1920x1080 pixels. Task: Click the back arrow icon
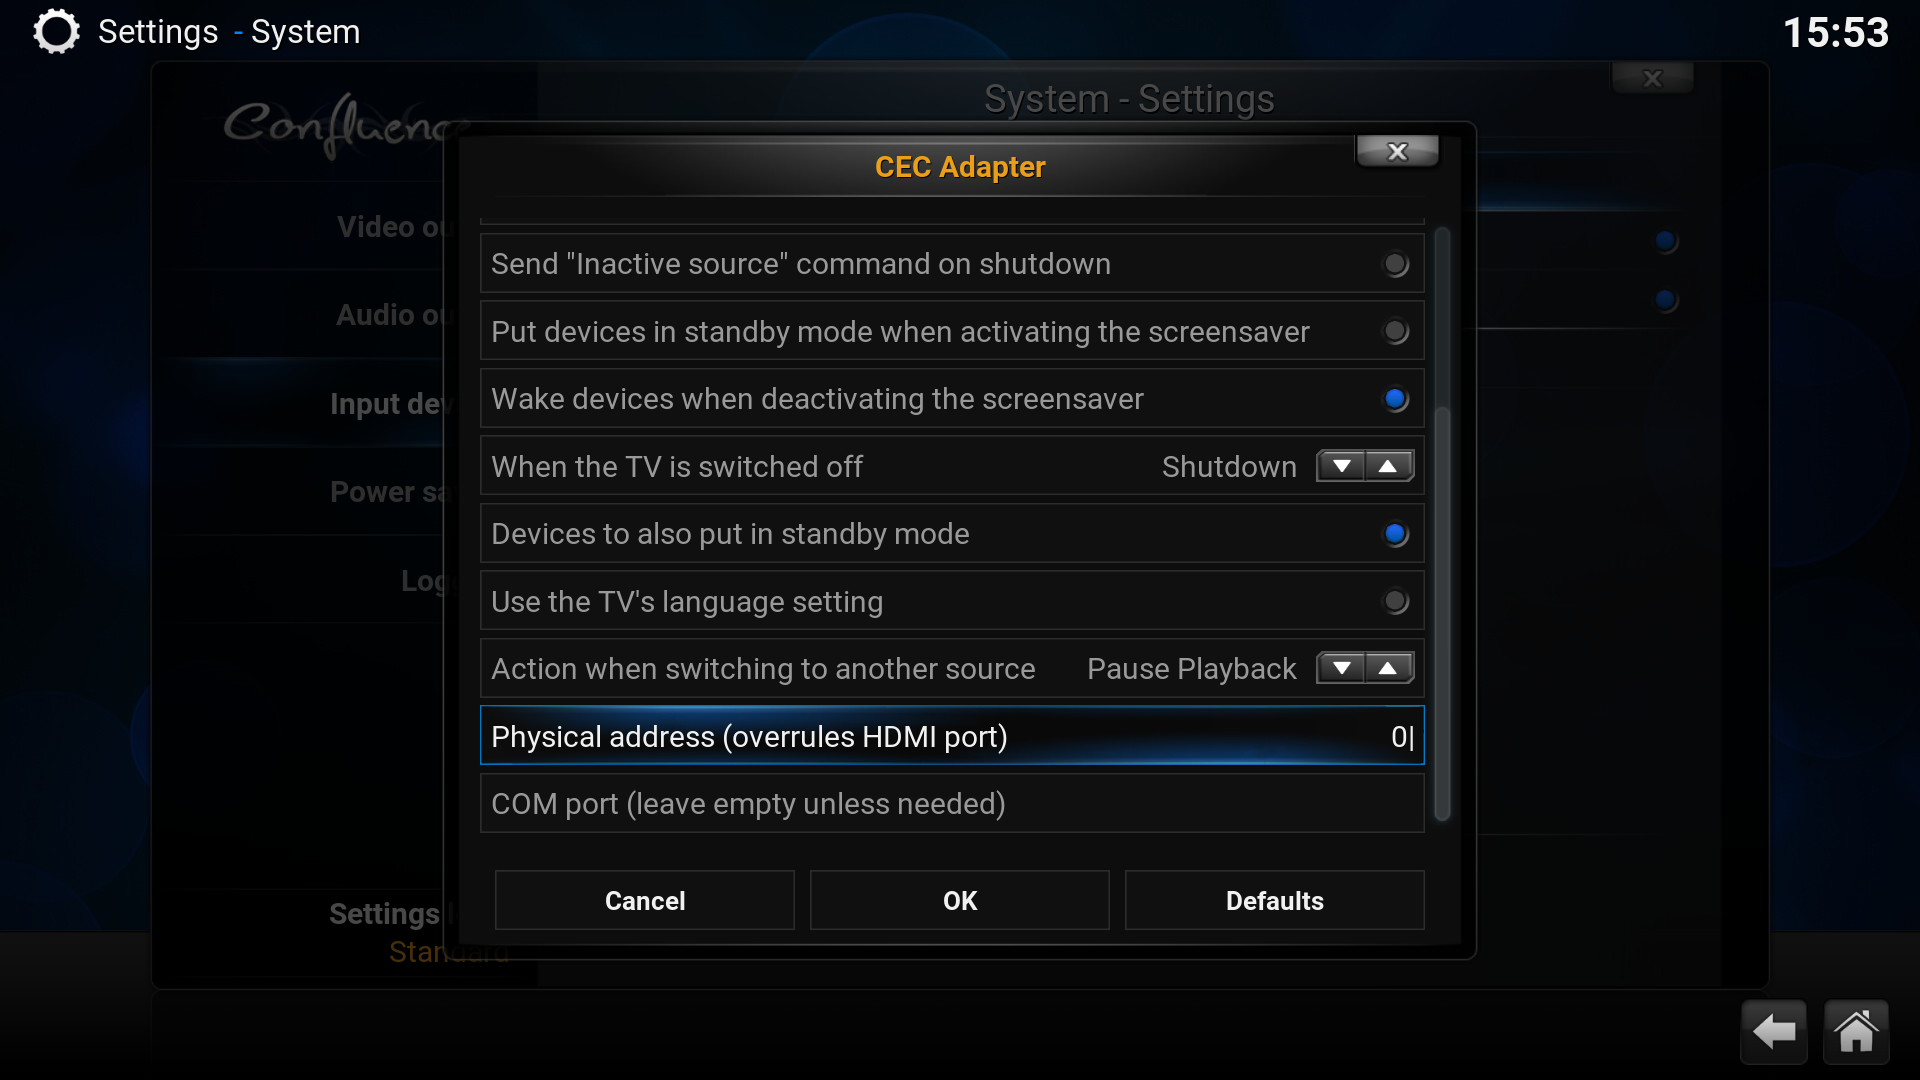coord(1774,1031)
